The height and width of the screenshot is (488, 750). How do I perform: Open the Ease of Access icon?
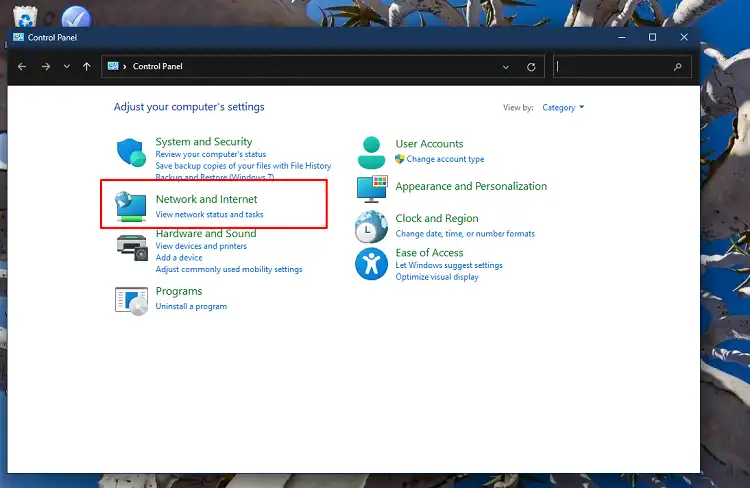point(371,264)
